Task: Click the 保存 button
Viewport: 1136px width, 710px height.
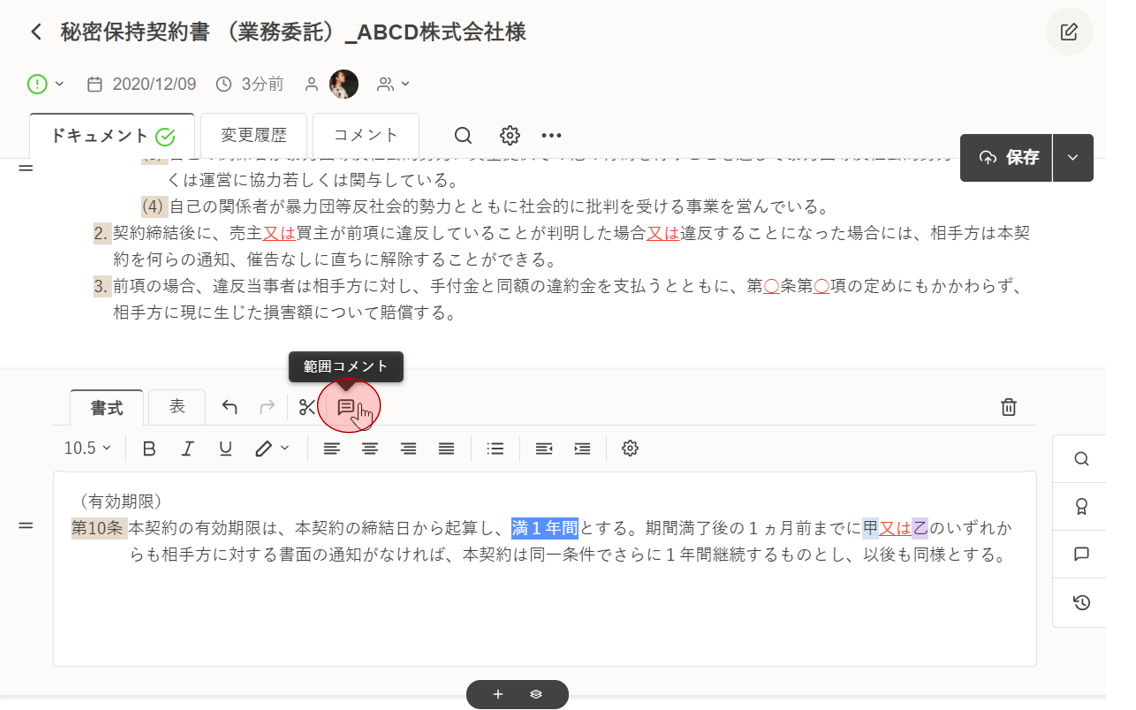Action: click(1007, 158)
